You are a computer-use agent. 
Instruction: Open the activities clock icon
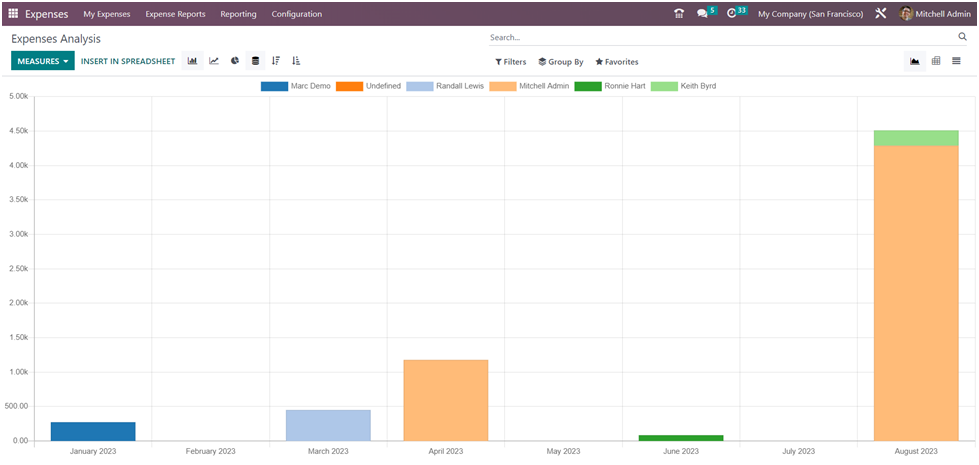tap(732, 14)
